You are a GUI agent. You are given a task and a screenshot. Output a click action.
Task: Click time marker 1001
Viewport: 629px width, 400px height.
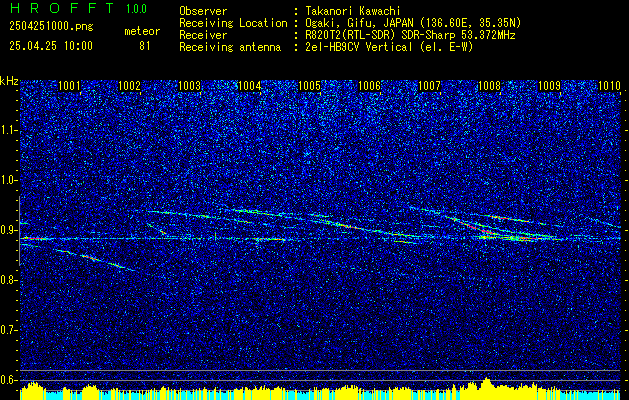[x=69, y=85]
